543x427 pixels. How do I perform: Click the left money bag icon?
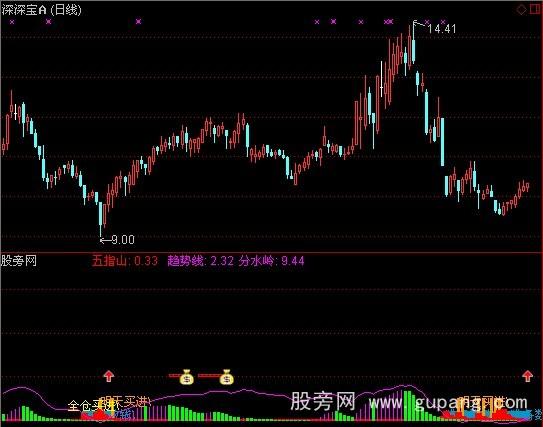click(x=187, y=377)
